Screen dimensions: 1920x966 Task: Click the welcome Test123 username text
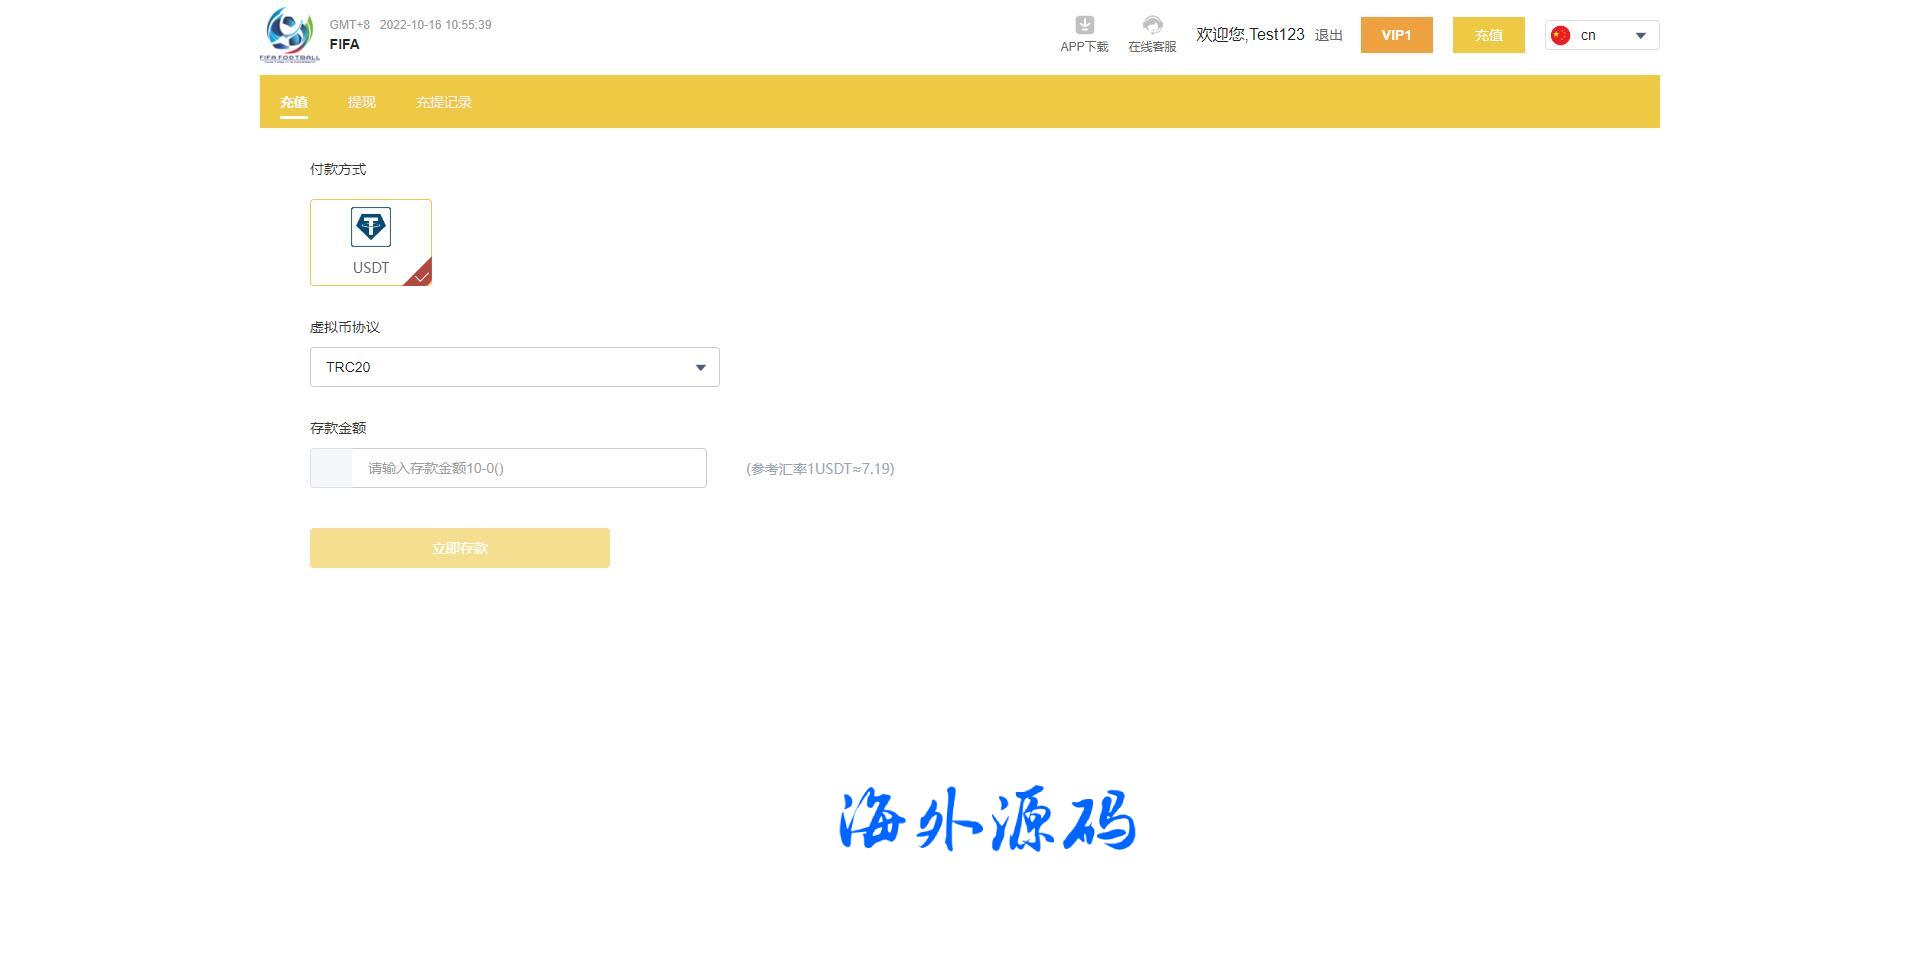click(x=1250, y=35)
